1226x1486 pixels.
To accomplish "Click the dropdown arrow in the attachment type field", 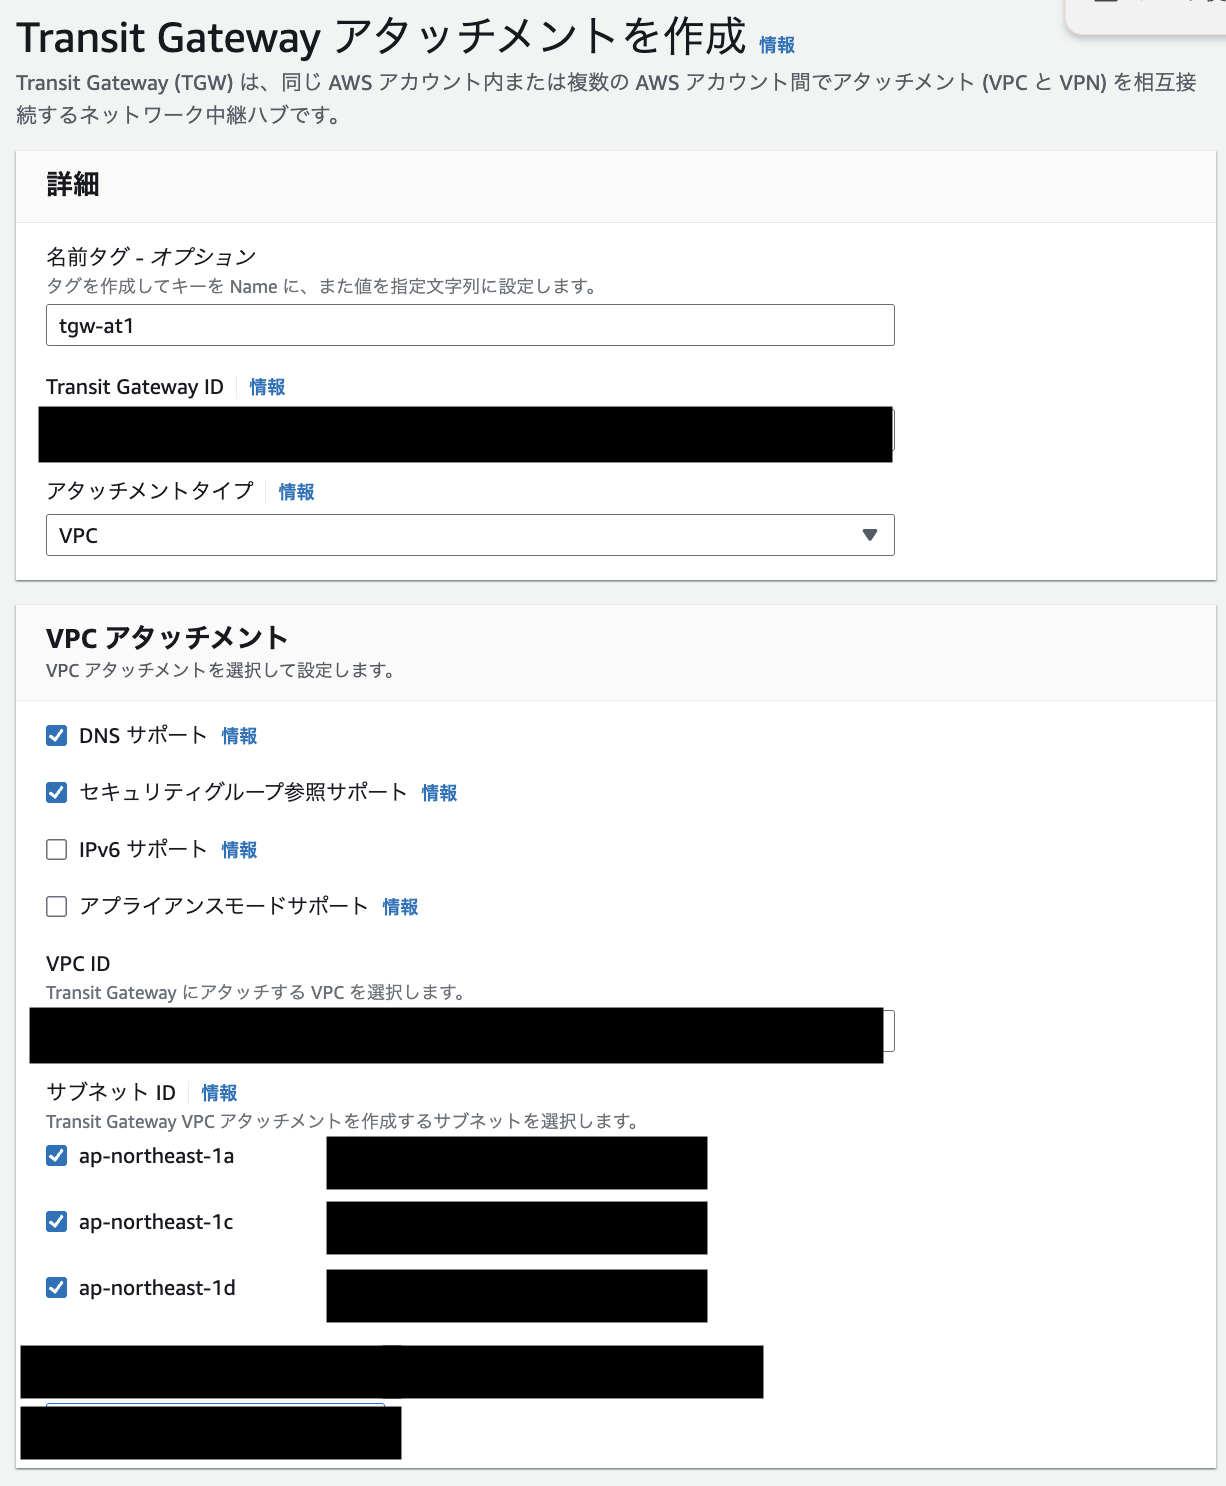I will pos(869,535).
